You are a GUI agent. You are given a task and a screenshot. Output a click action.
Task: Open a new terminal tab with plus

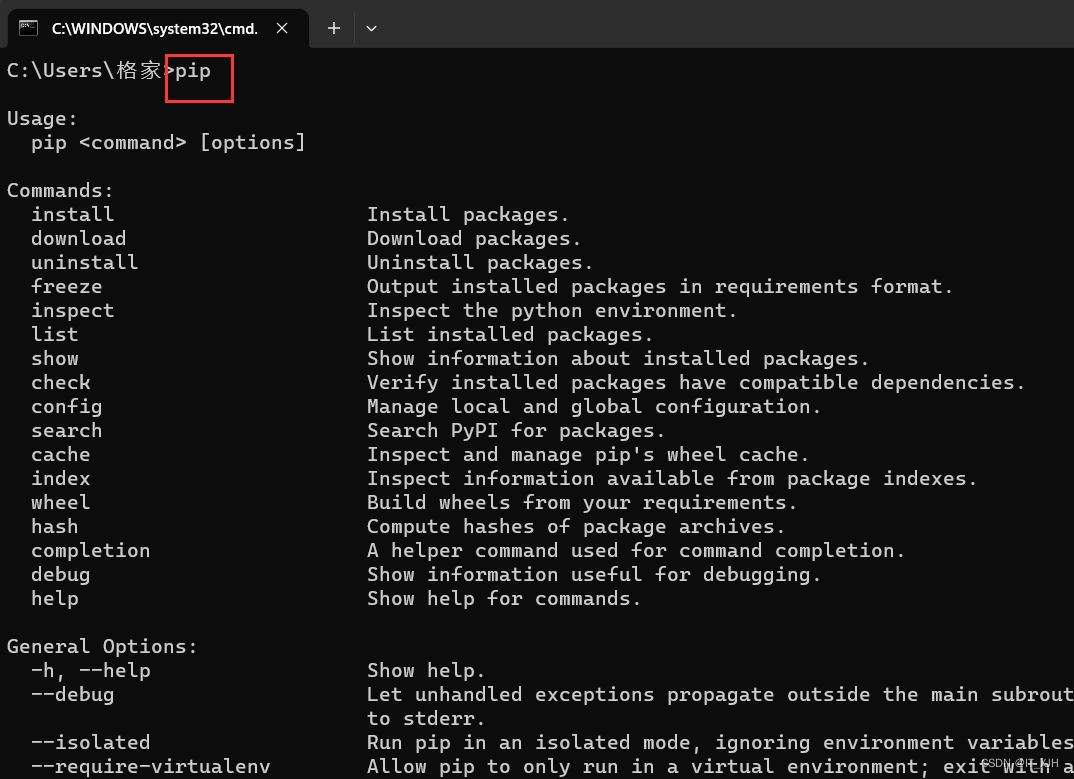coord(334,28)
